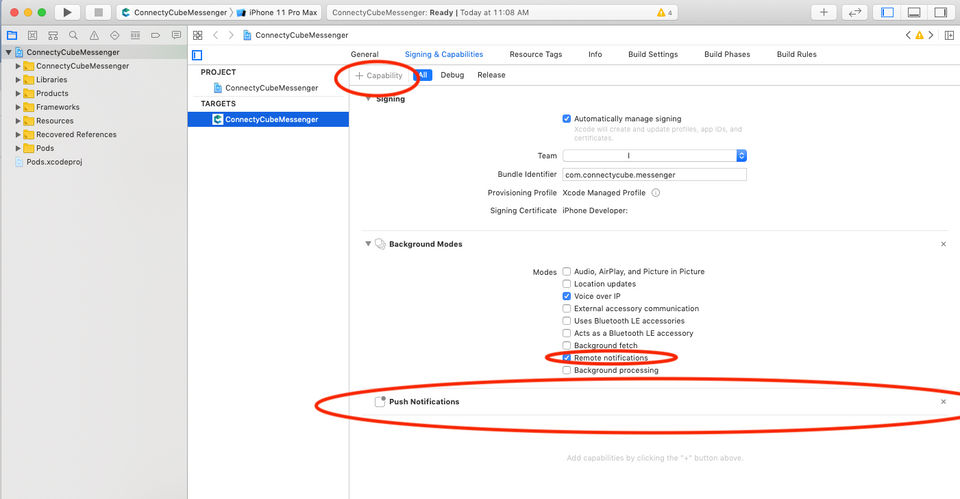Screen dimensions: 960x499
Task: Filter capabilities by Release configuration
Action: point(492,75)
